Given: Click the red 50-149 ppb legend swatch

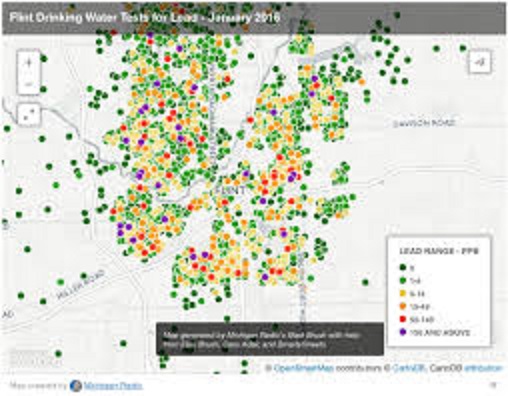Looking at the screenshot, I should tap(403, 319).
